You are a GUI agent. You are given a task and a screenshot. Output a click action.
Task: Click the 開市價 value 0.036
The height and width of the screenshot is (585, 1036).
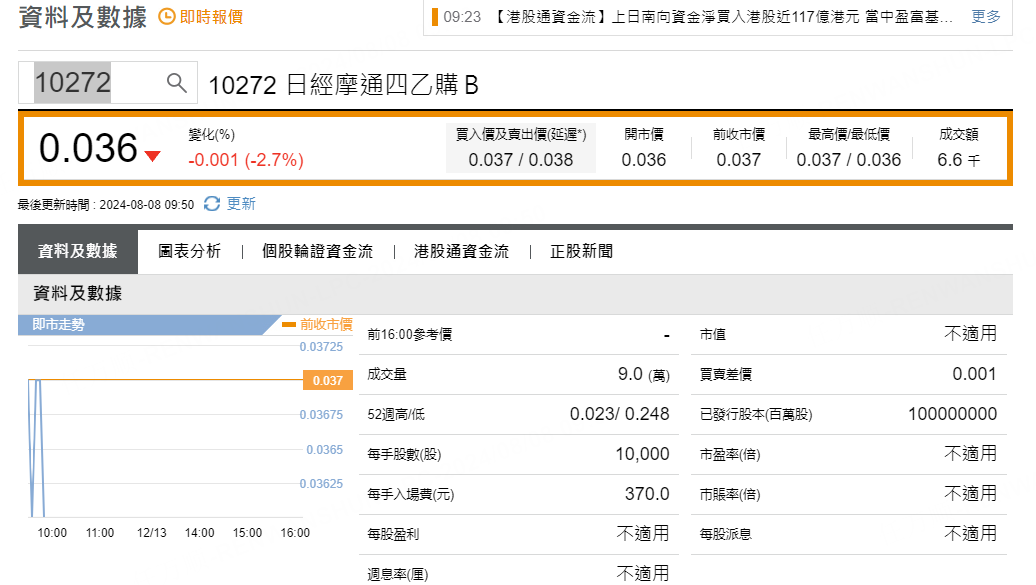644,160
